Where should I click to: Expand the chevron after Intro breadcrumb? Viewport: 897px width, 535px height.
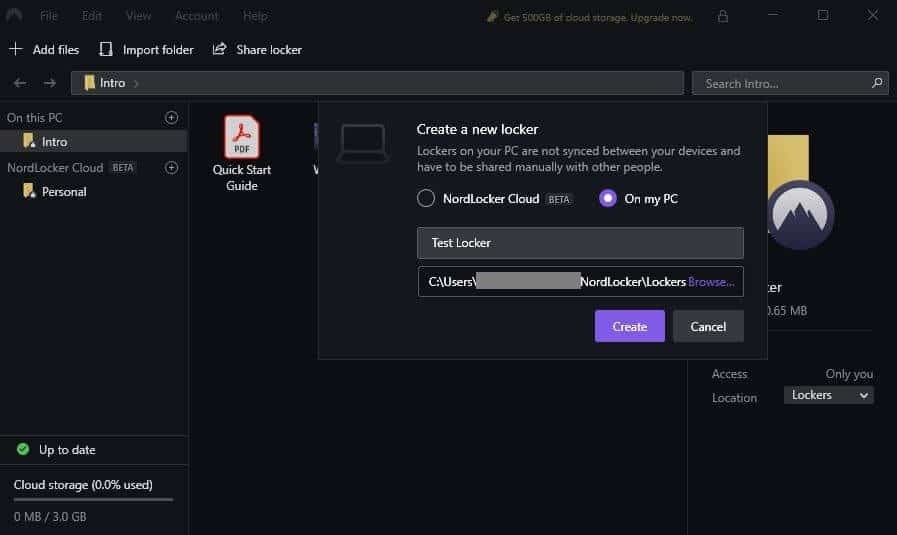(x=136, y=84)
